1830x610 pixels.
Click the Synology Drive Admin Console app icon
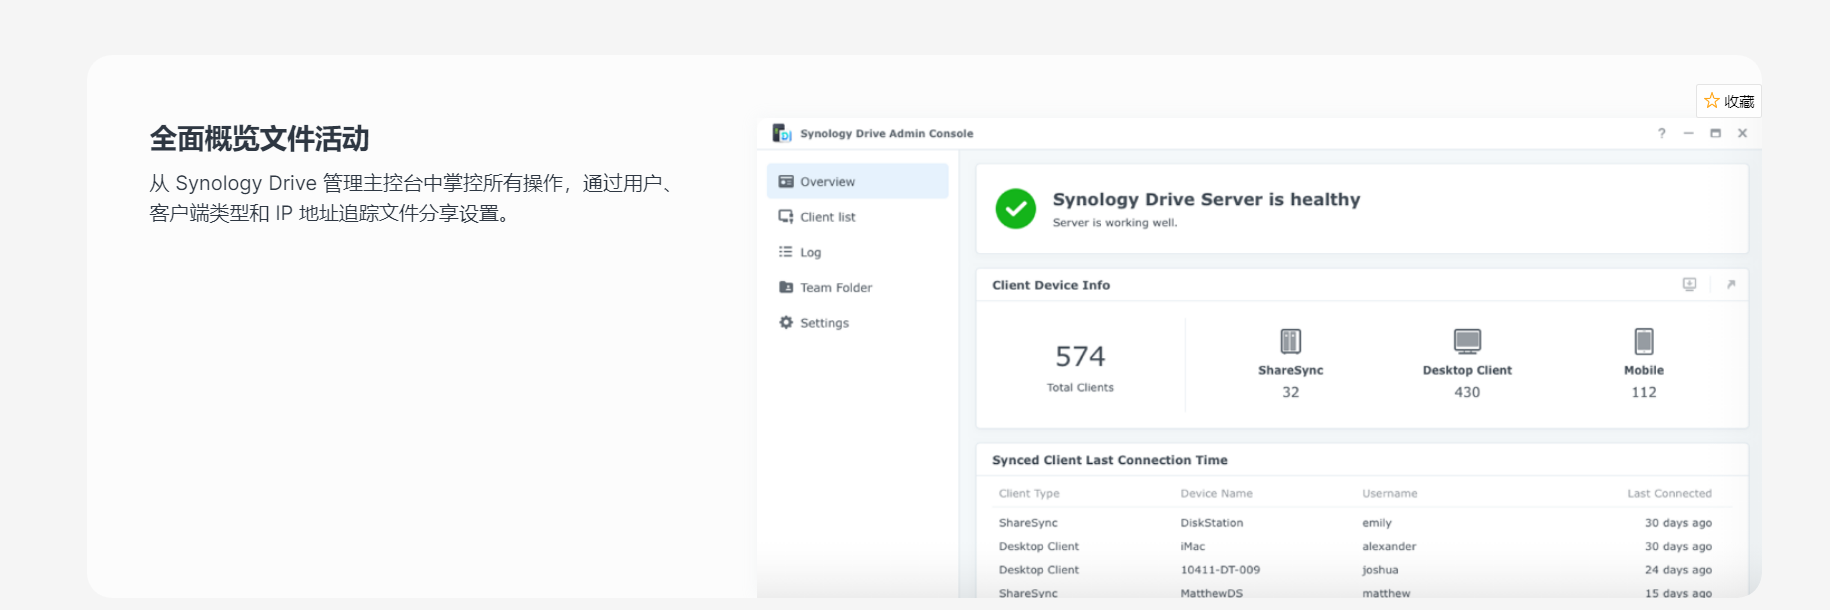(782, 133)
